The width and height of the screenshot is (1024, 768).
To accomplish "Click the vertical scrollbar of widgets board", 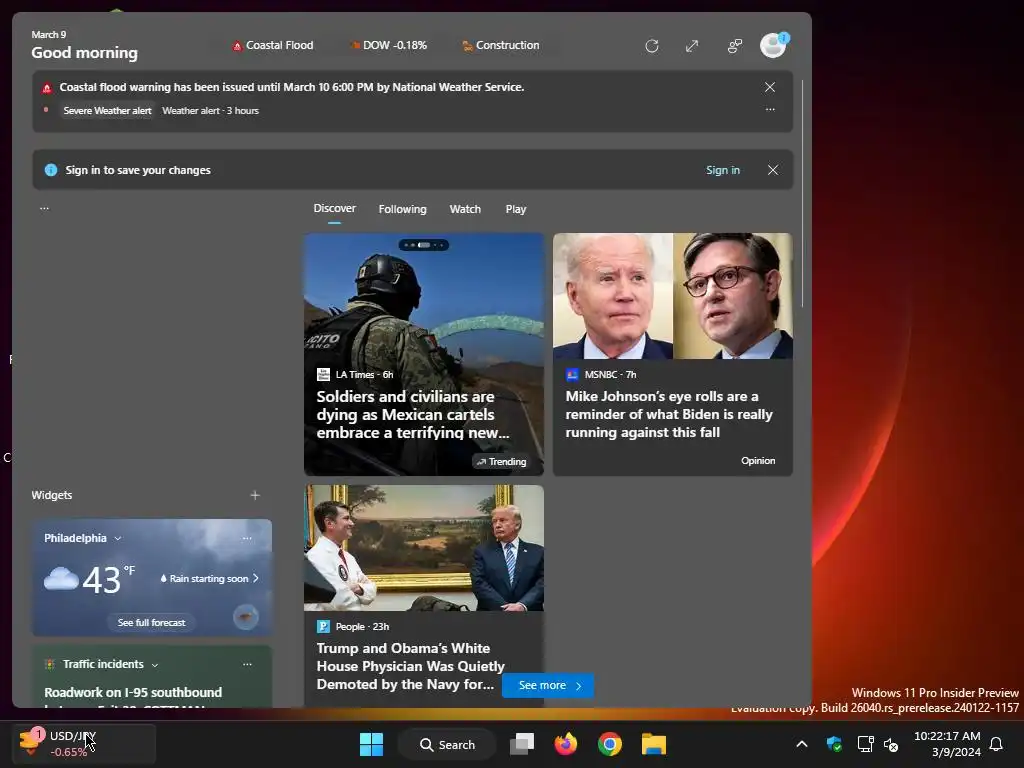I will [803, 193].
